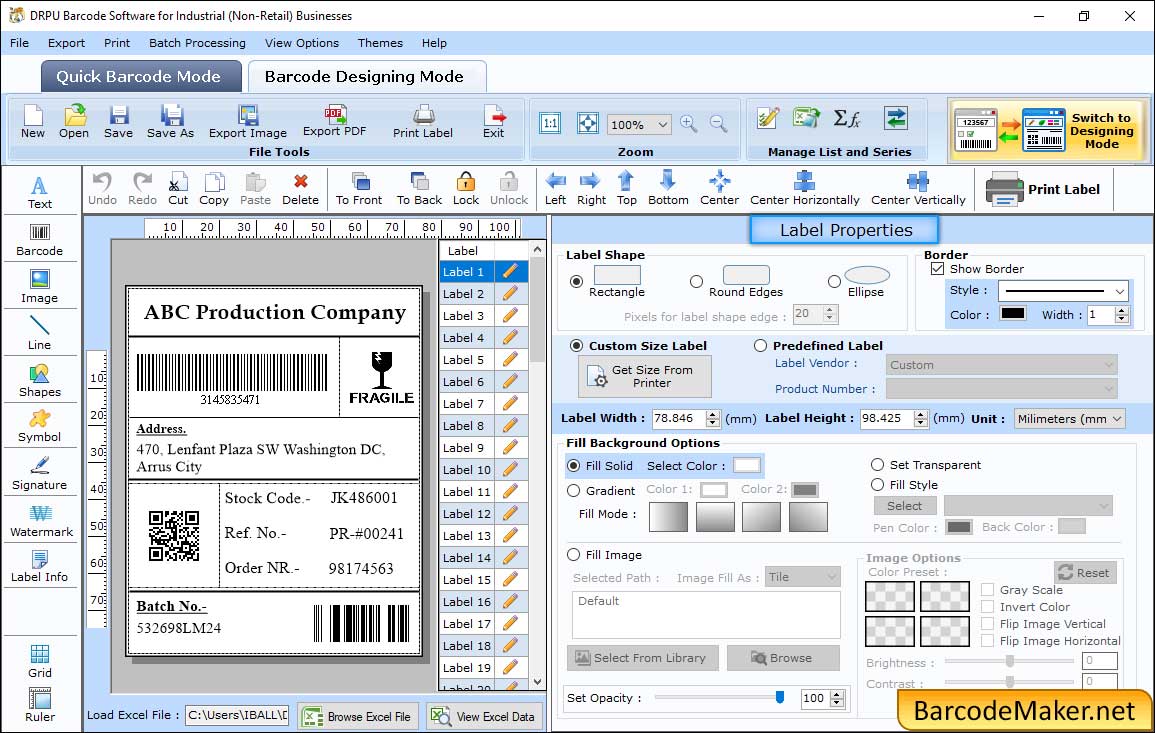The width and height of the screenshot is (1155, 733).
Task: Switch to Quick Barcode Mode tab
Action: 141,77
